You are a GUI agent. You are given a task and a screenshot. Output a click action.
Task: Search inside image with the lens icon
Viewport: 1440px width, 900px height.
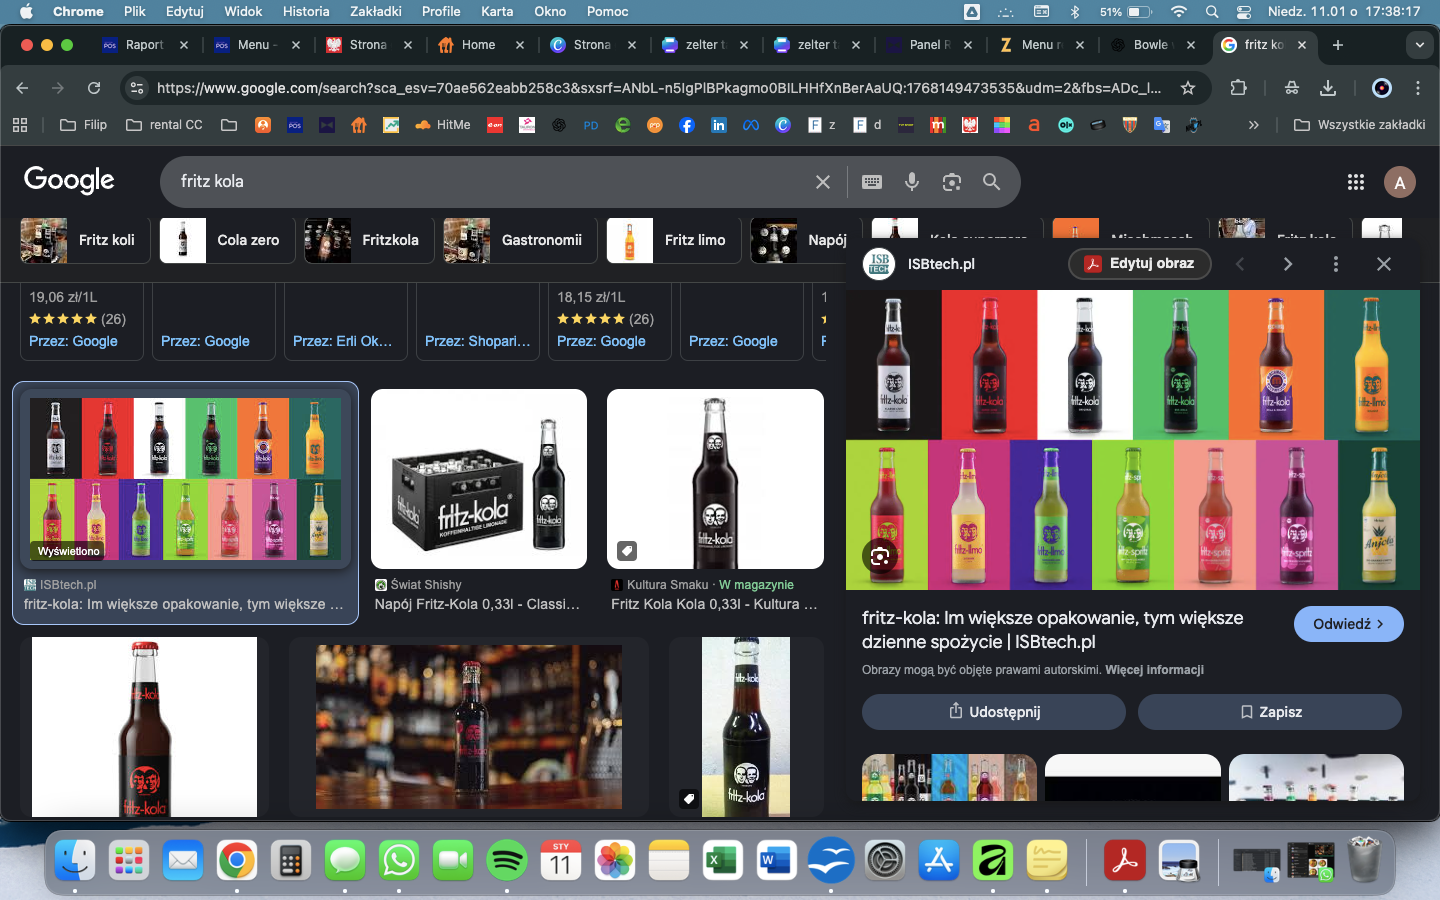(880, 557)
